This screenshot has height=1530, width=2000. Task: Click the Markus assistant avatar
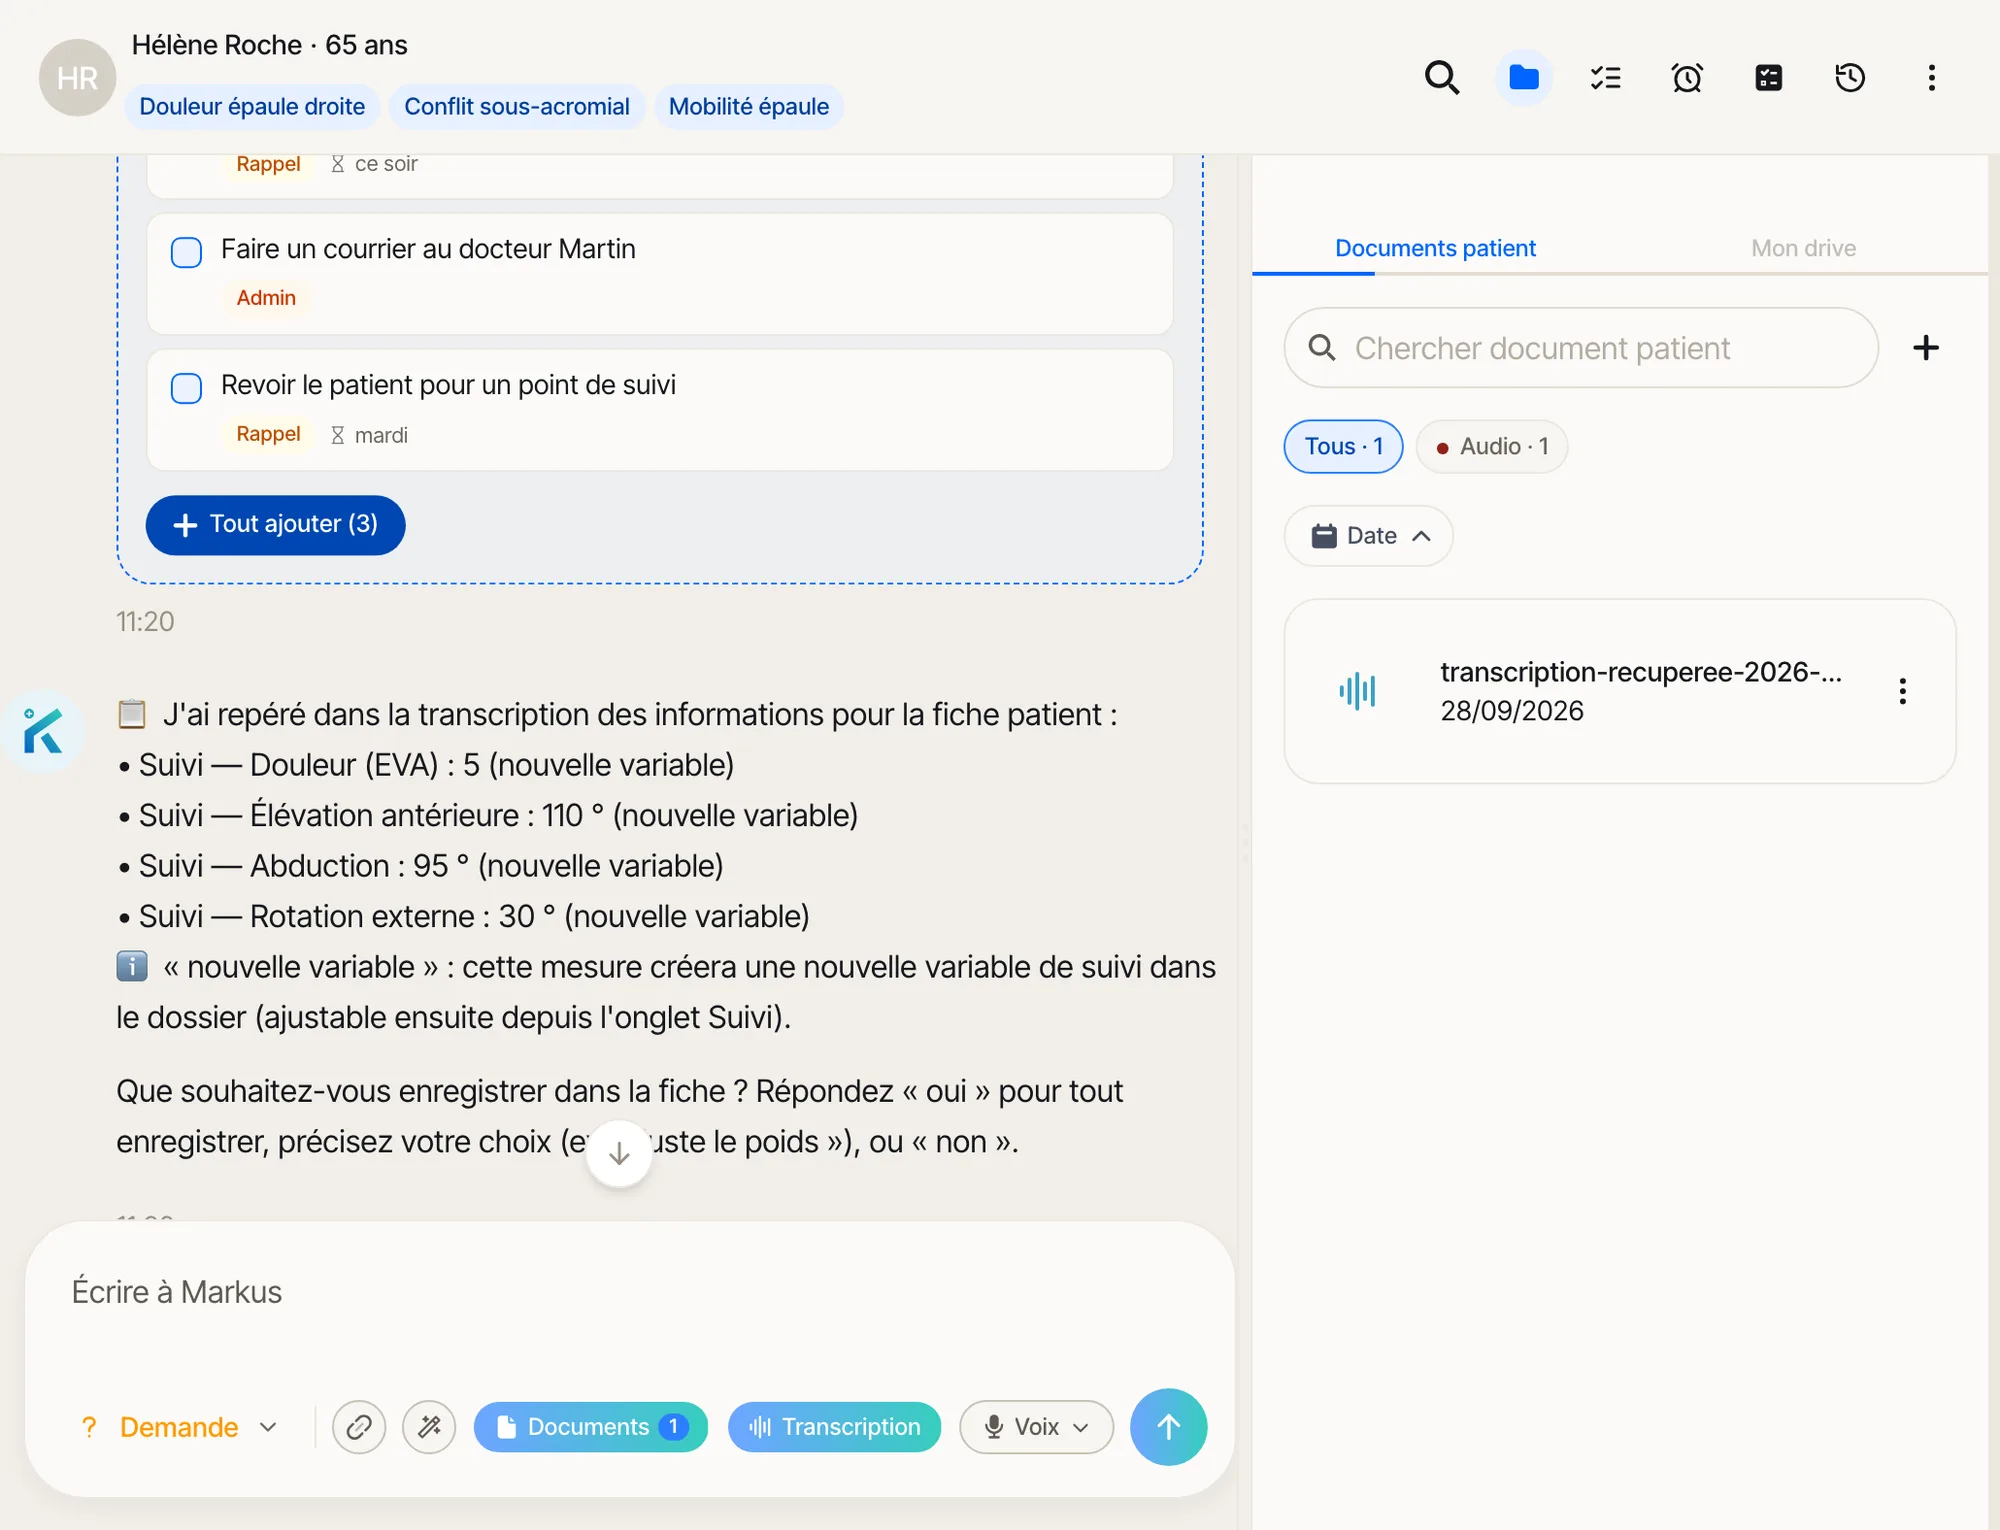click(43, 731)
